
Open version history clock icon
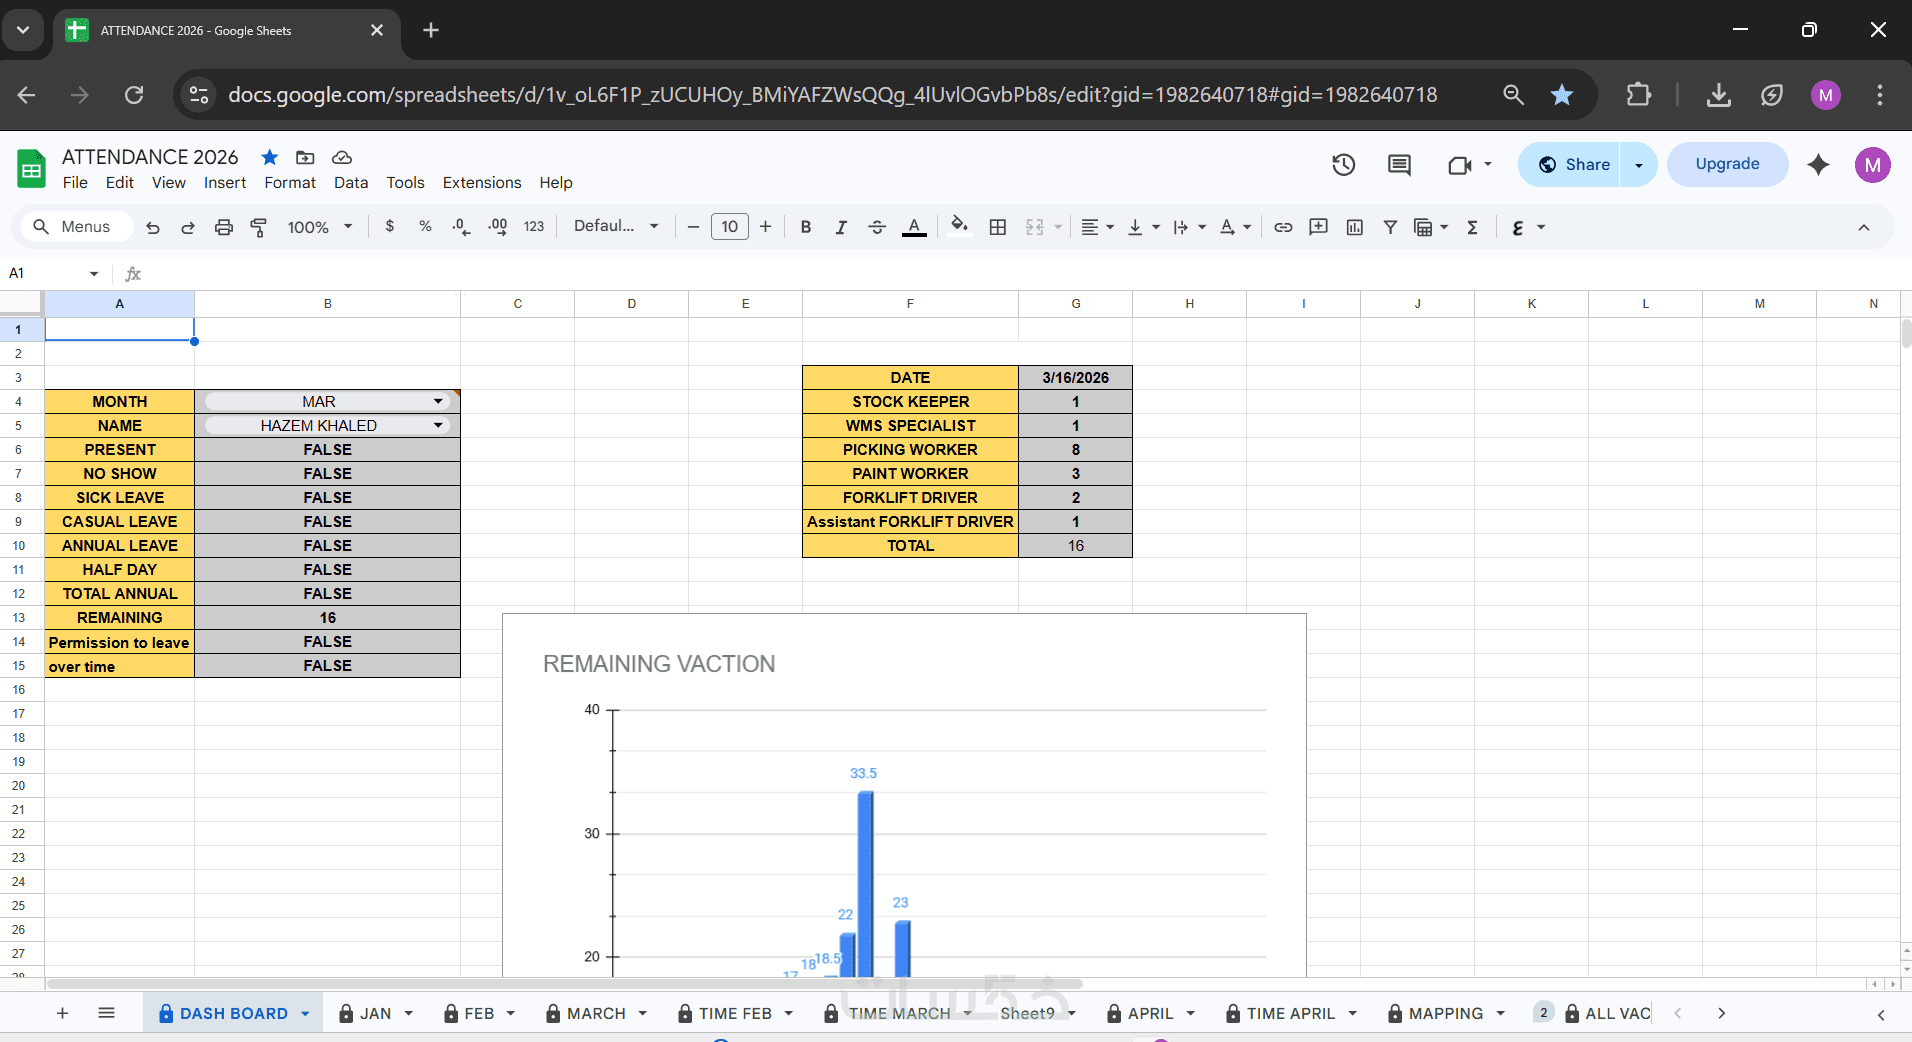tap(1343, 165)
